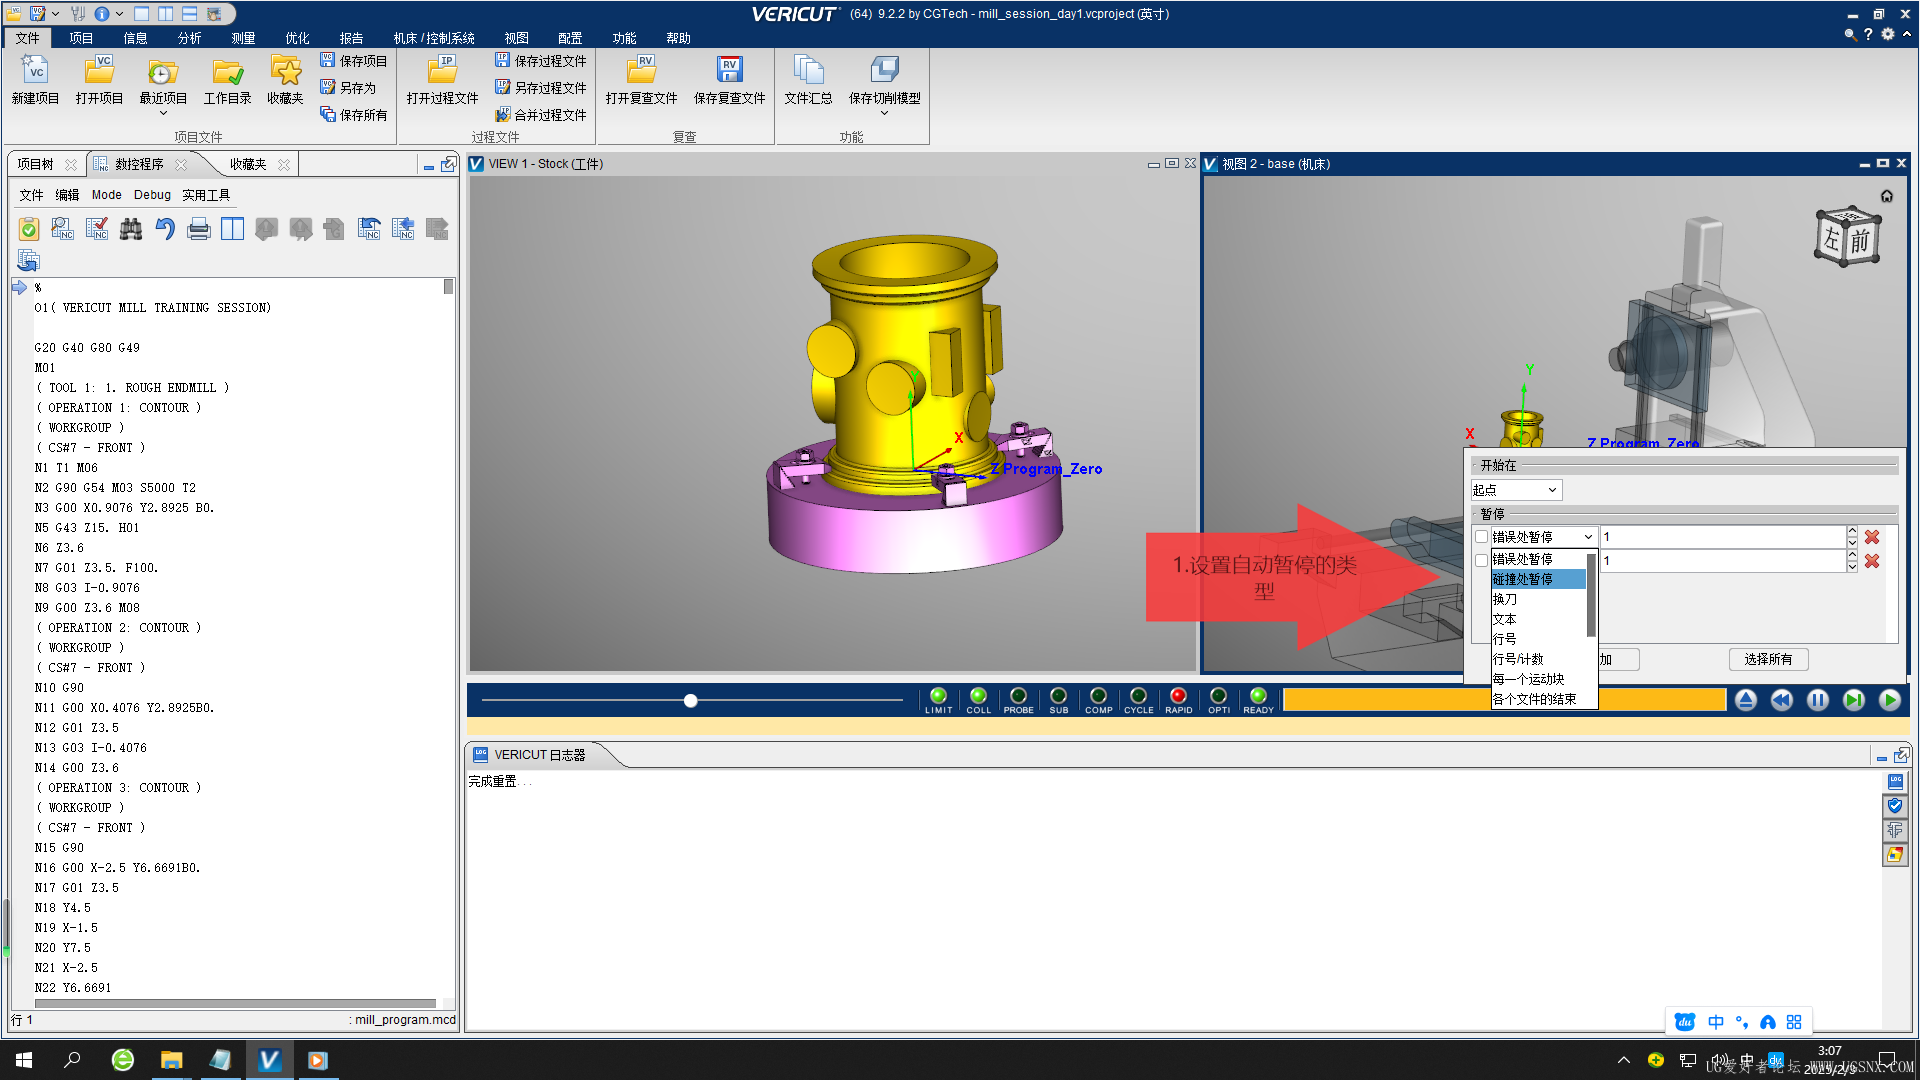Select 行号/计数 in the pause type list
This screenshot has height=1080, width=1920.
(1538, 659)
